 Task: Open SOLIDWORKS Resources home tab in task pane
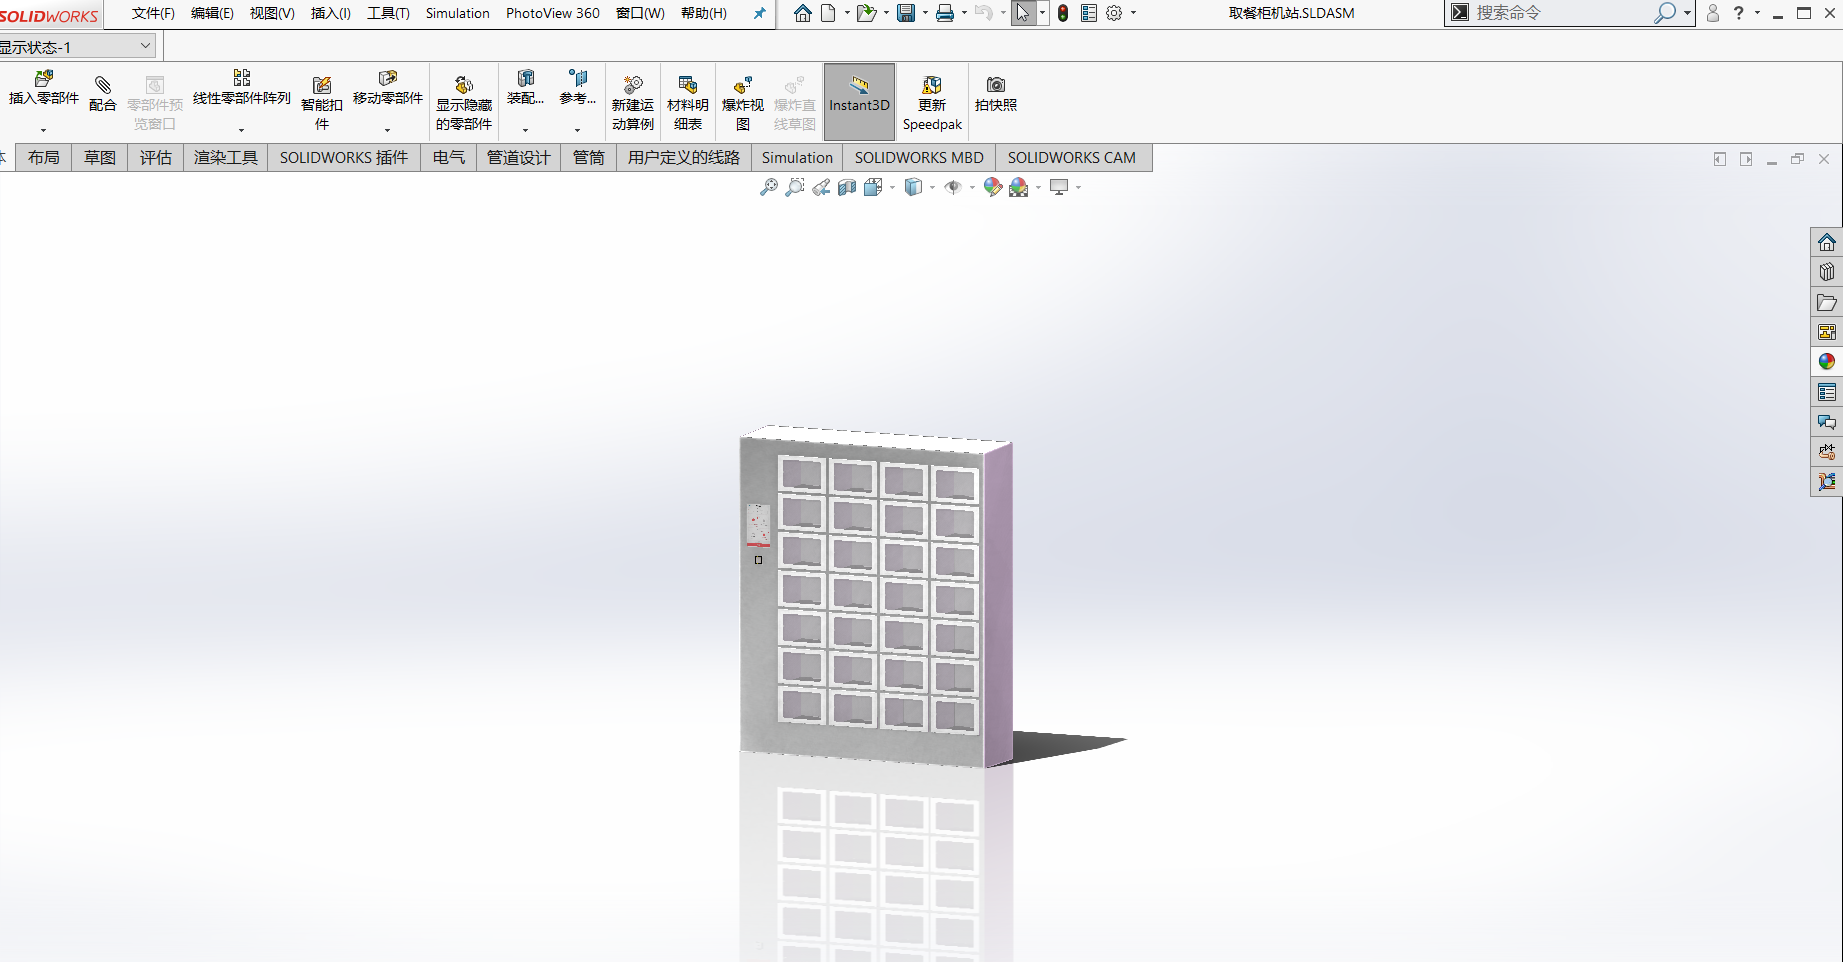tap(1827, 243)
